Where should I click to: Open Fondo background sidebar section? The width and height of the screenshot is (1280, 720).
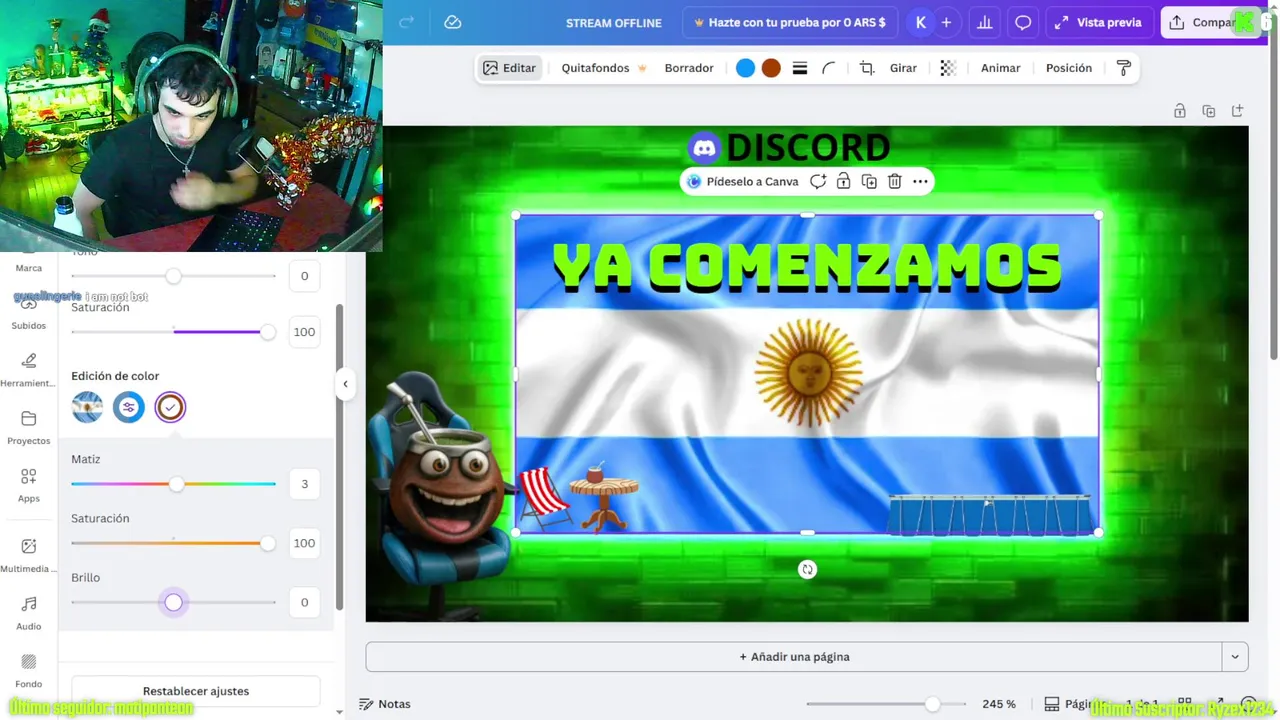[x=29, y=670]
